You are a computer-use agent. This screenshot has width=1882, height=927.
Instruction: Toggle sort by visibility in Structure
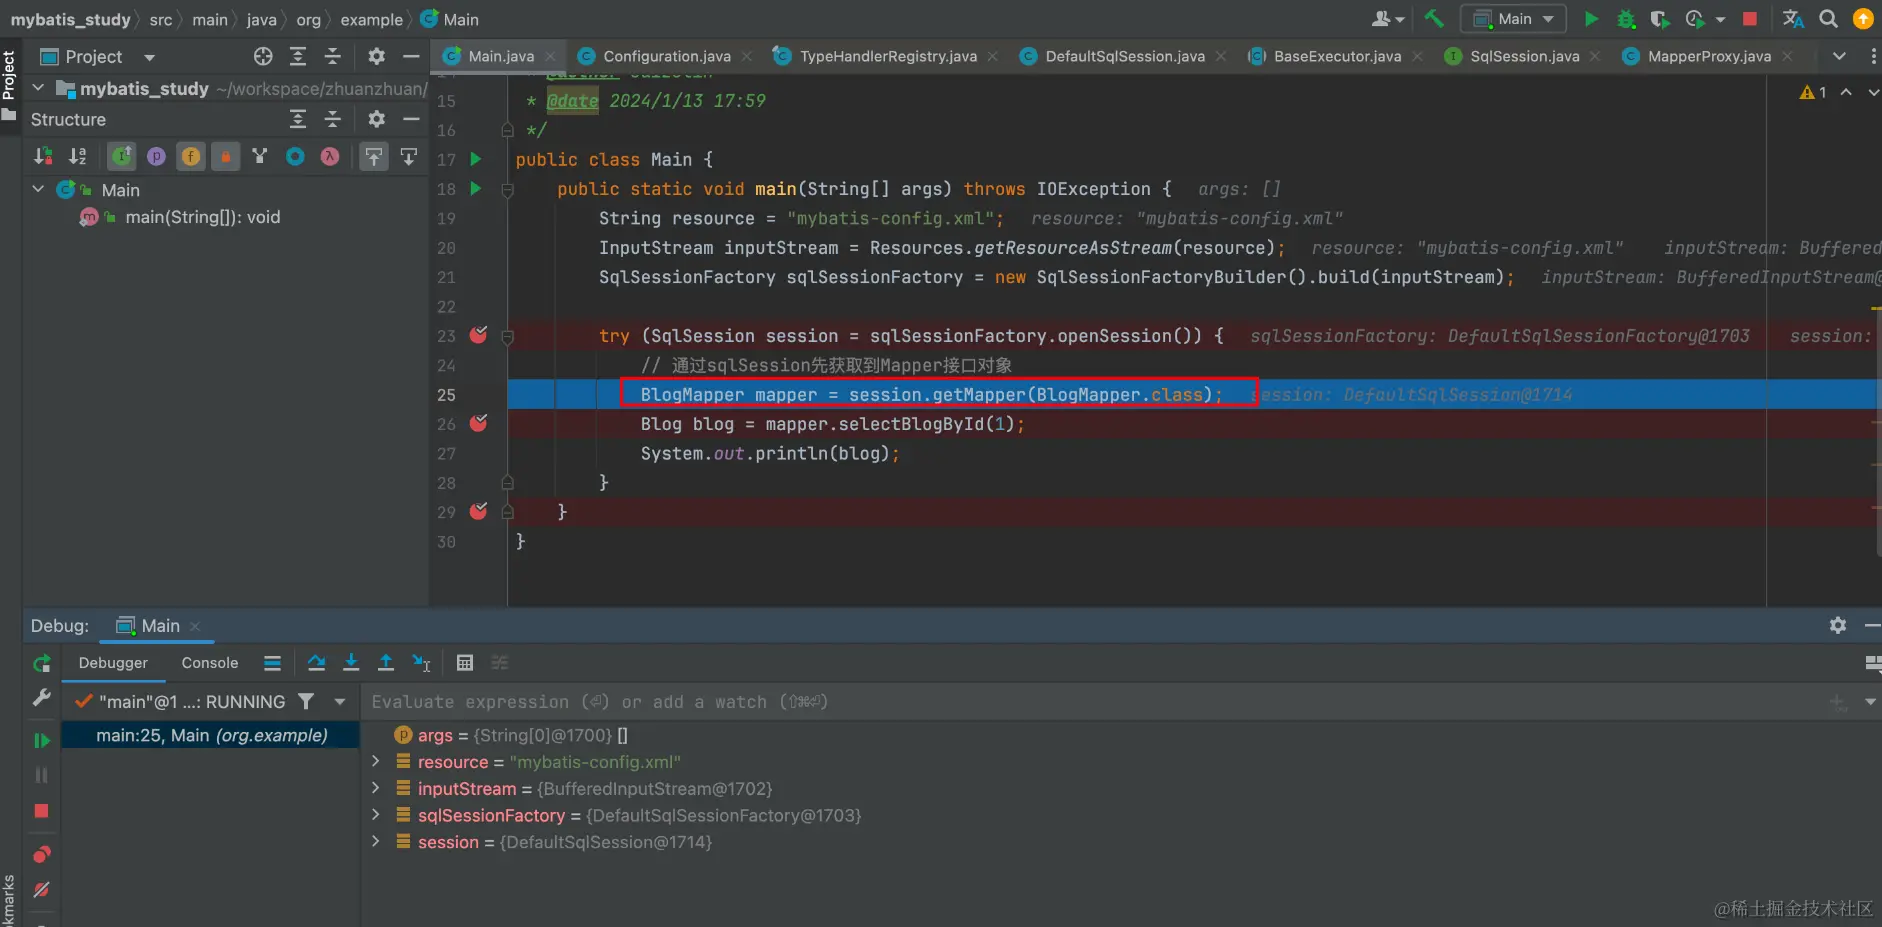coord(43,156)
